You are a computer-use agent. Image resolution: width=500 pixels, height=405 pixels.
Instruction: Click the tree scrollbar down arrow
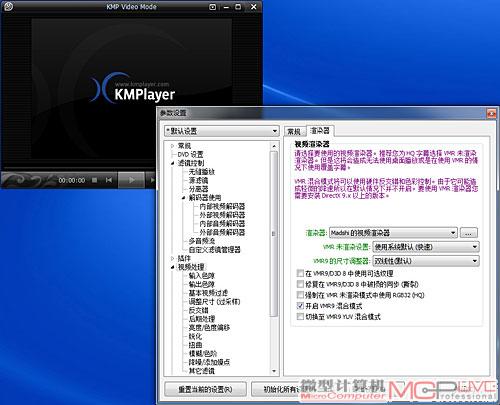pos(274,371)
